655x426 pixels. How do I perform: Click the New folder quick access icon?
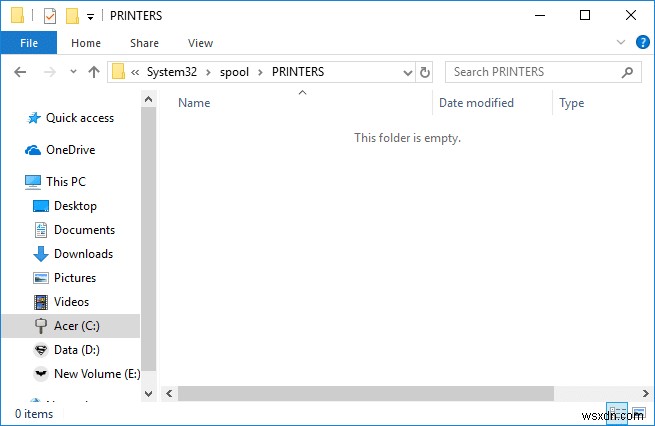pyautogui.click(x=72, y=16)
